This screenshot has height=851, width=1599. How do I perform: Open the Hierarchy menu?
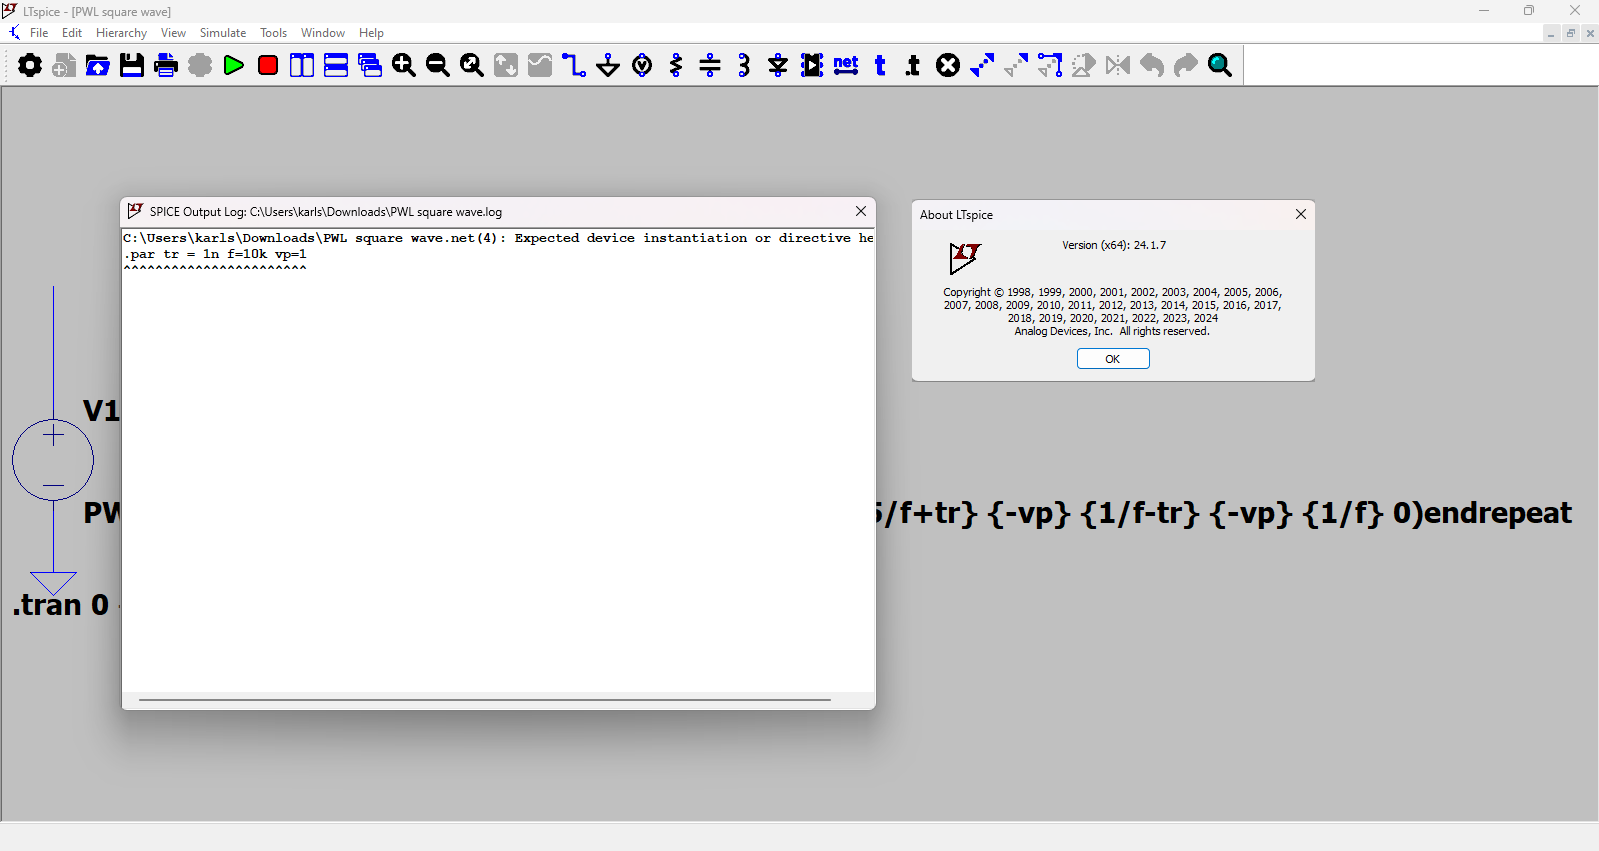(x=121, y=33)
